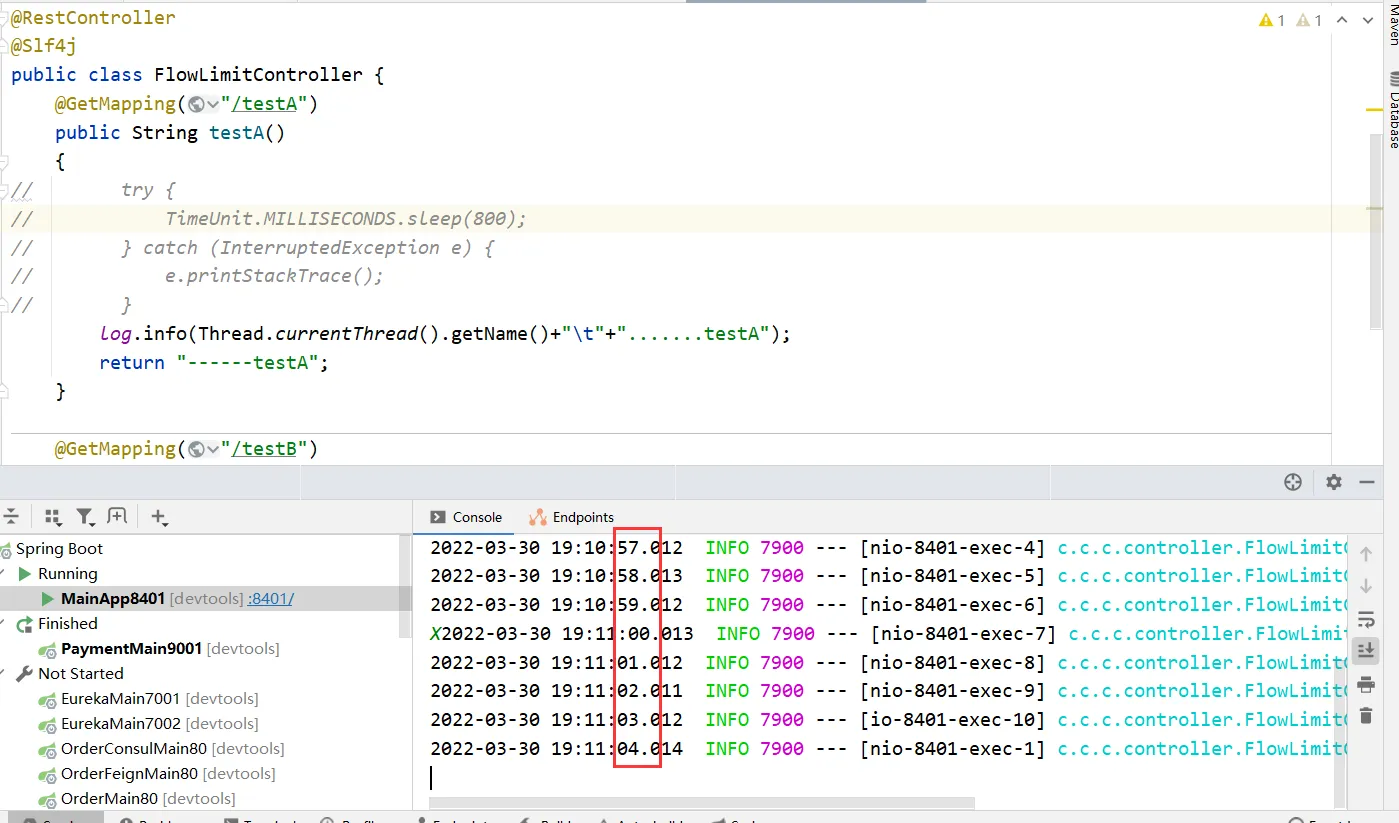Click the @Slf4j annotation
The image size is (1399, 823).
click(x=44, y=46)
